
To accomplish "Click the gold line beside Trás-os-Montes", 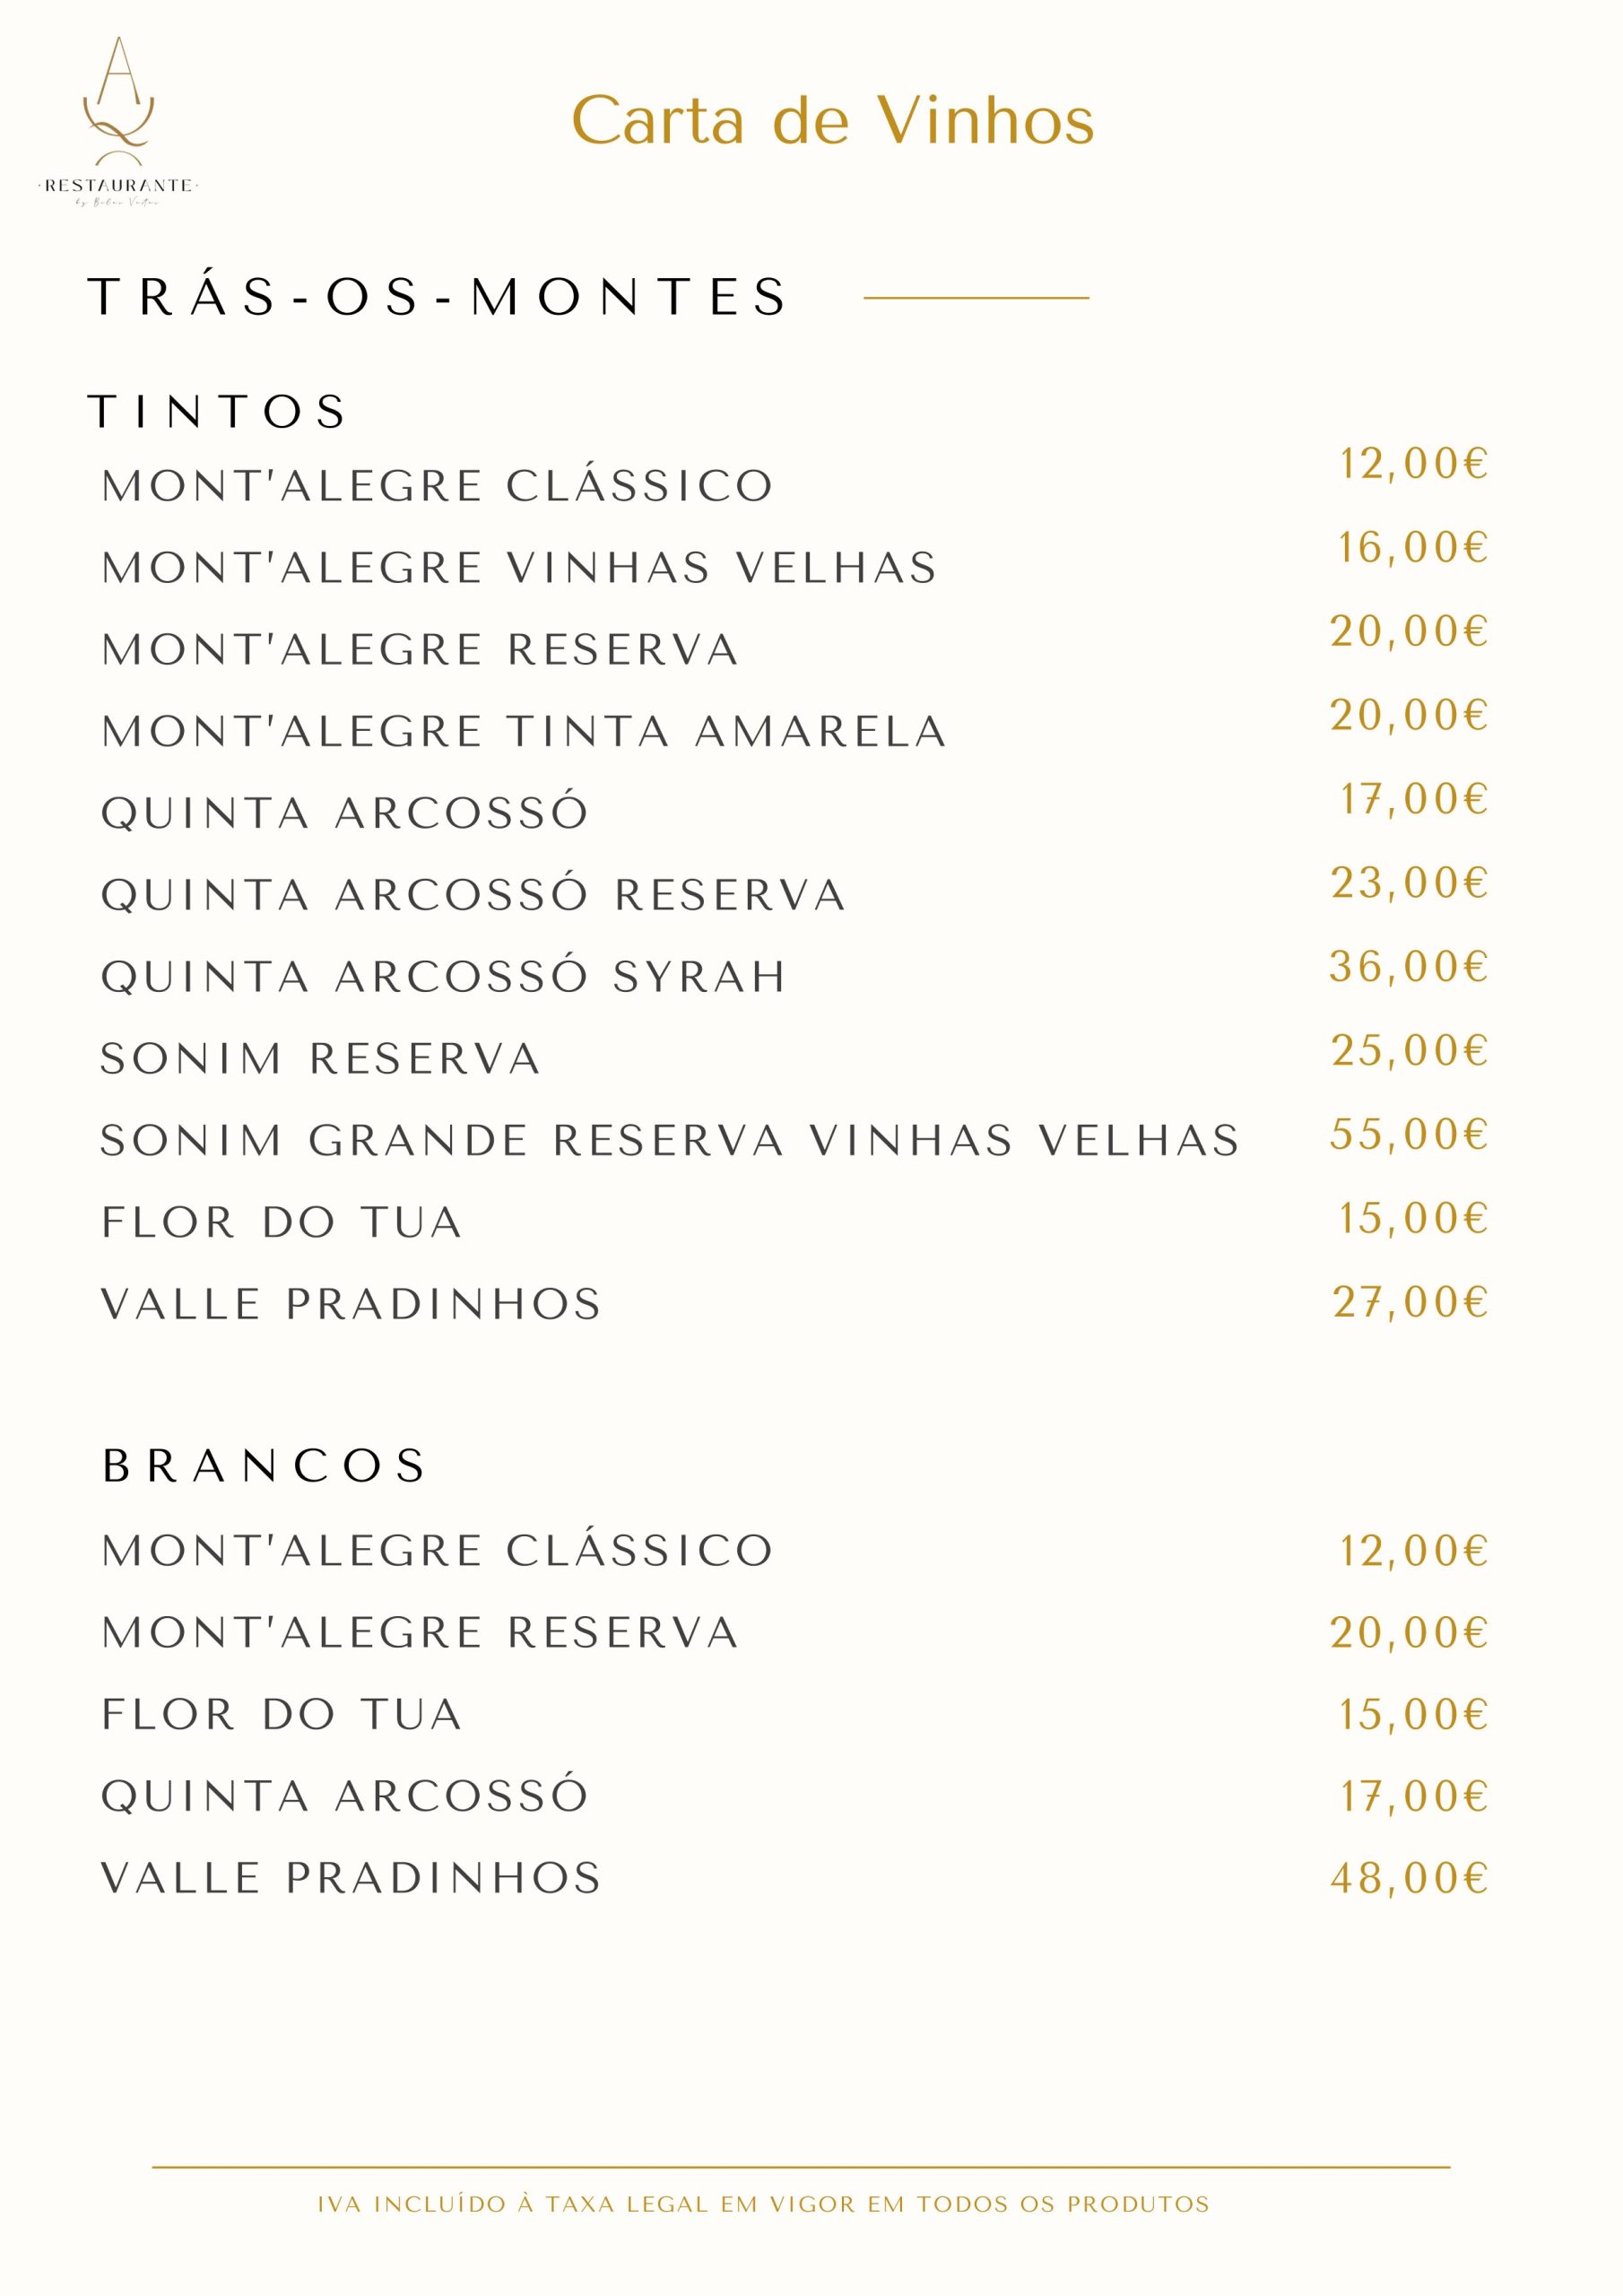I will tap(976, 297).
